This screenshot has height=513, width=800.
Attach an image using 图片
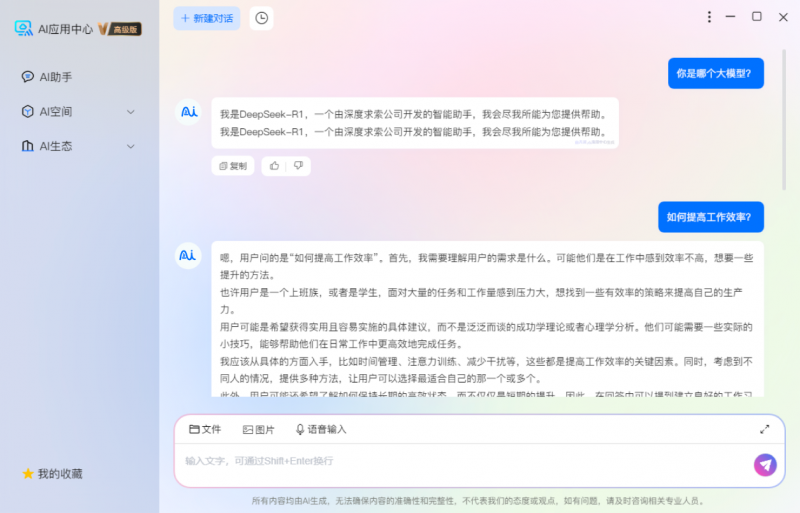[259, 430]
